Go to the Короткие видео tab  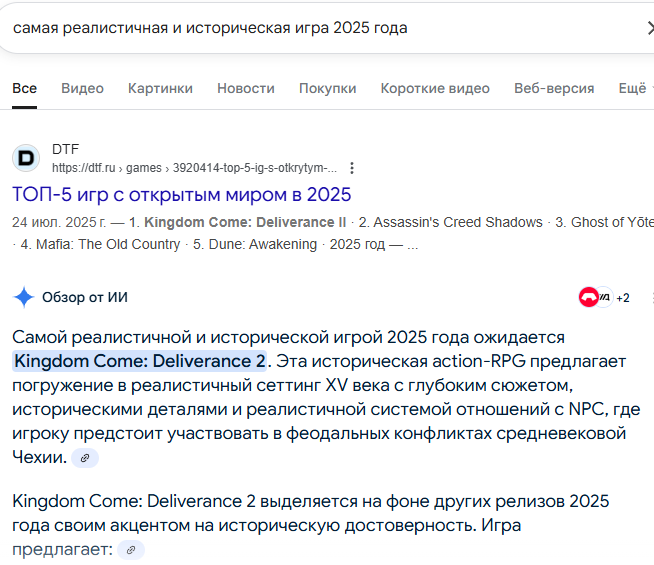pos(435,88)
